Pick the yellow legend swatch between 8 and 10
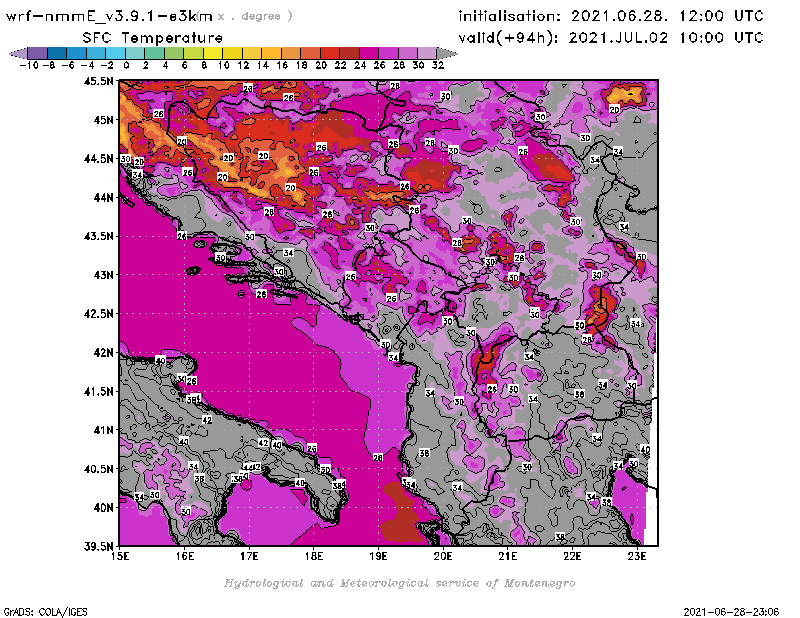Screen dimensions: 800x618 (213, 53)
